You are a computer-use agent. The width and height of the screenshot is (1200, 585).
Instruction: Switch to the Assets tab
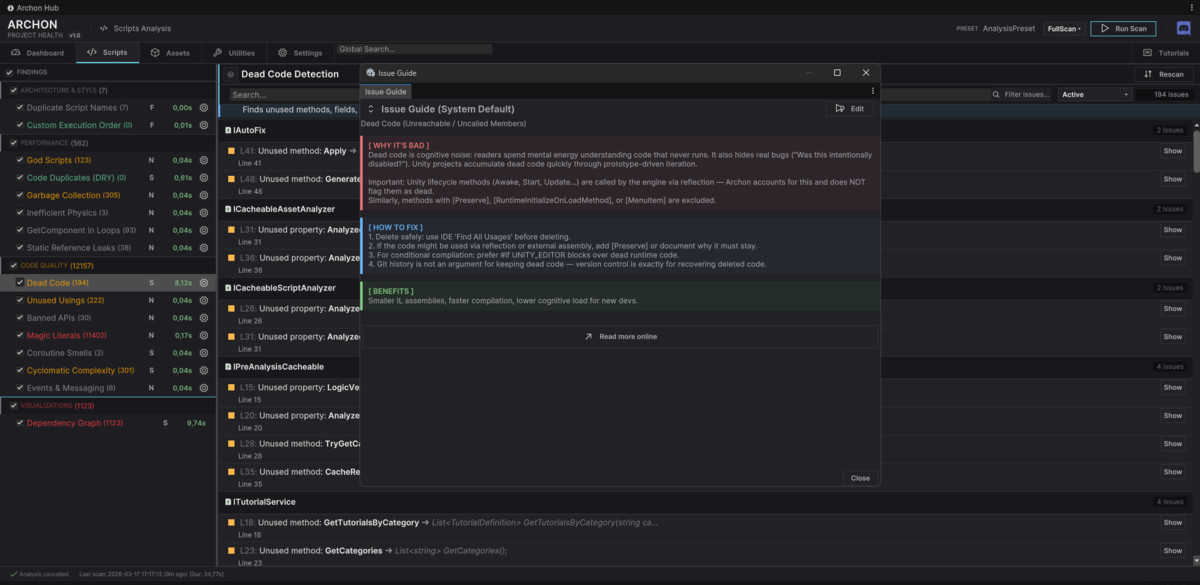[x=170, y=52]
